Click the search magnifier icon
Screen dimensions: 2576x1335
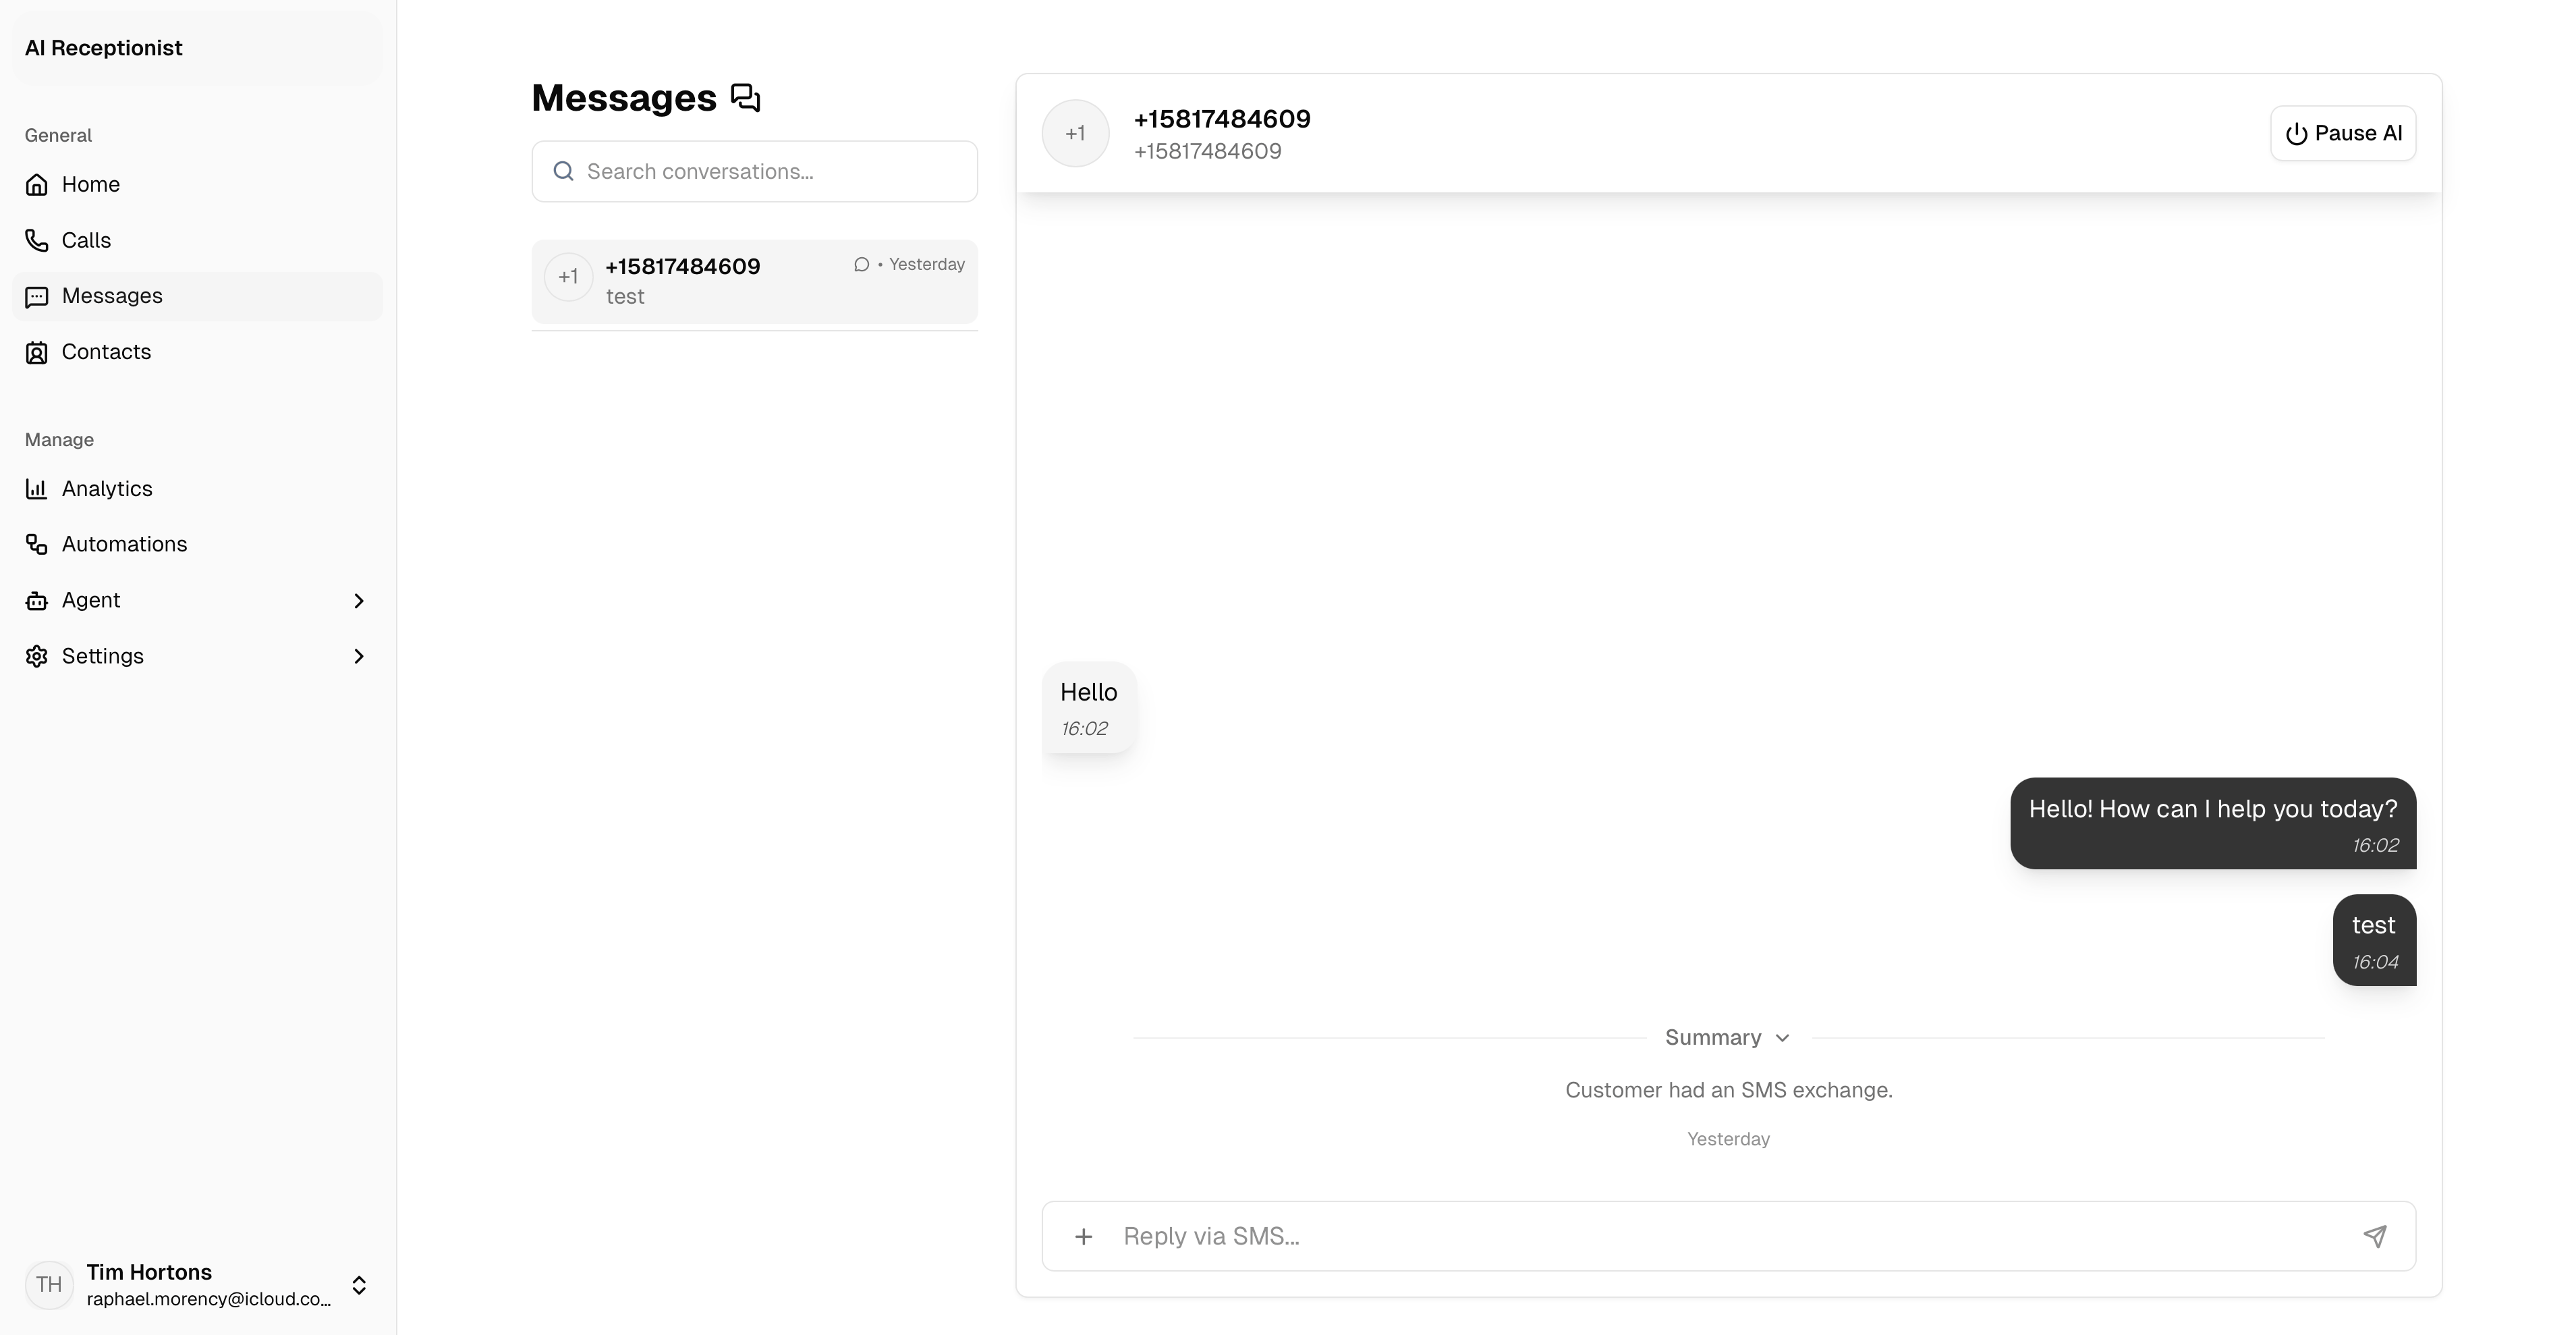pos(564,171)
